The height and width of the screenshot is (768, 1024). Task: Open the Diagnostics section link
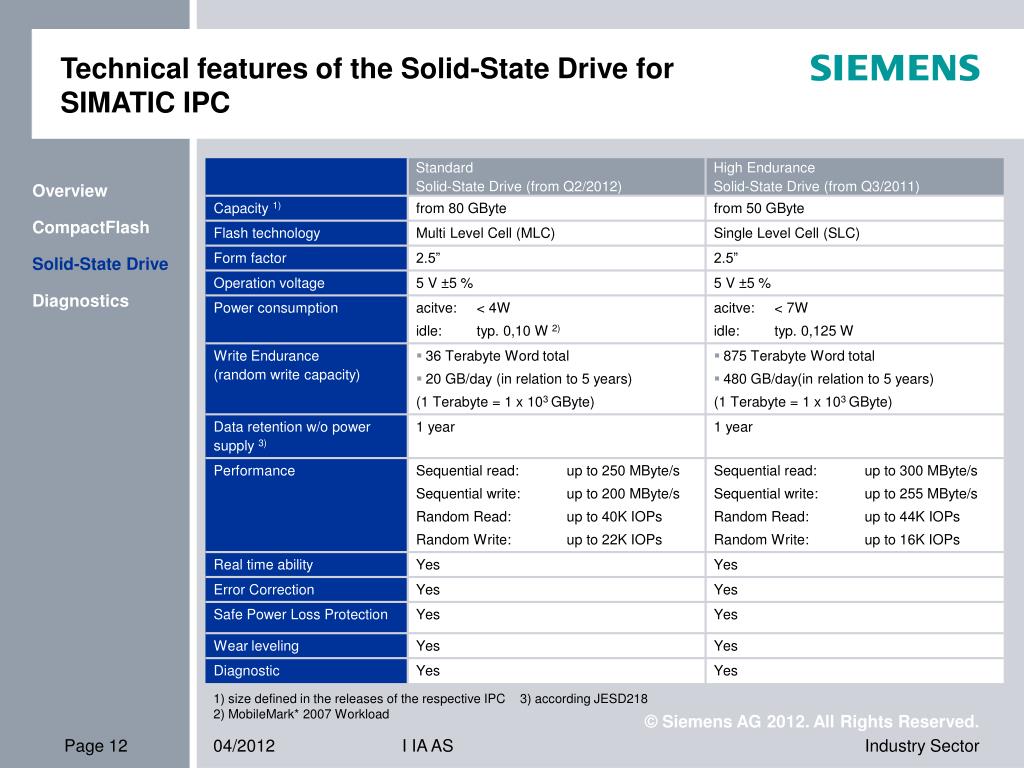click(80, 300)
